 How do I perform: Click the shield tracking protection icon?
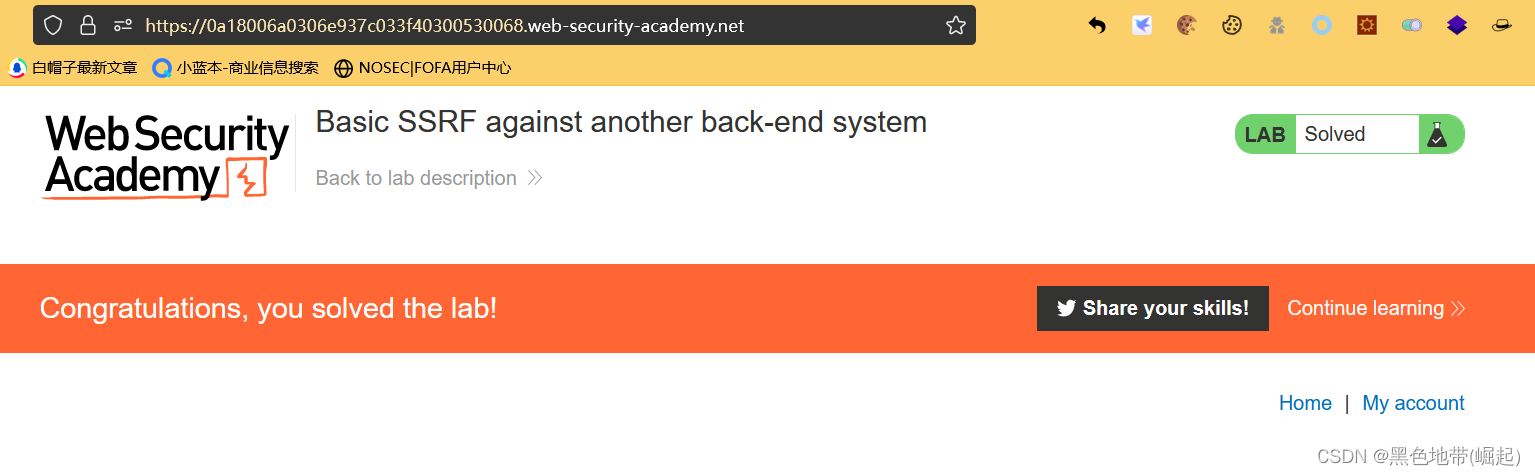[53, 25]
